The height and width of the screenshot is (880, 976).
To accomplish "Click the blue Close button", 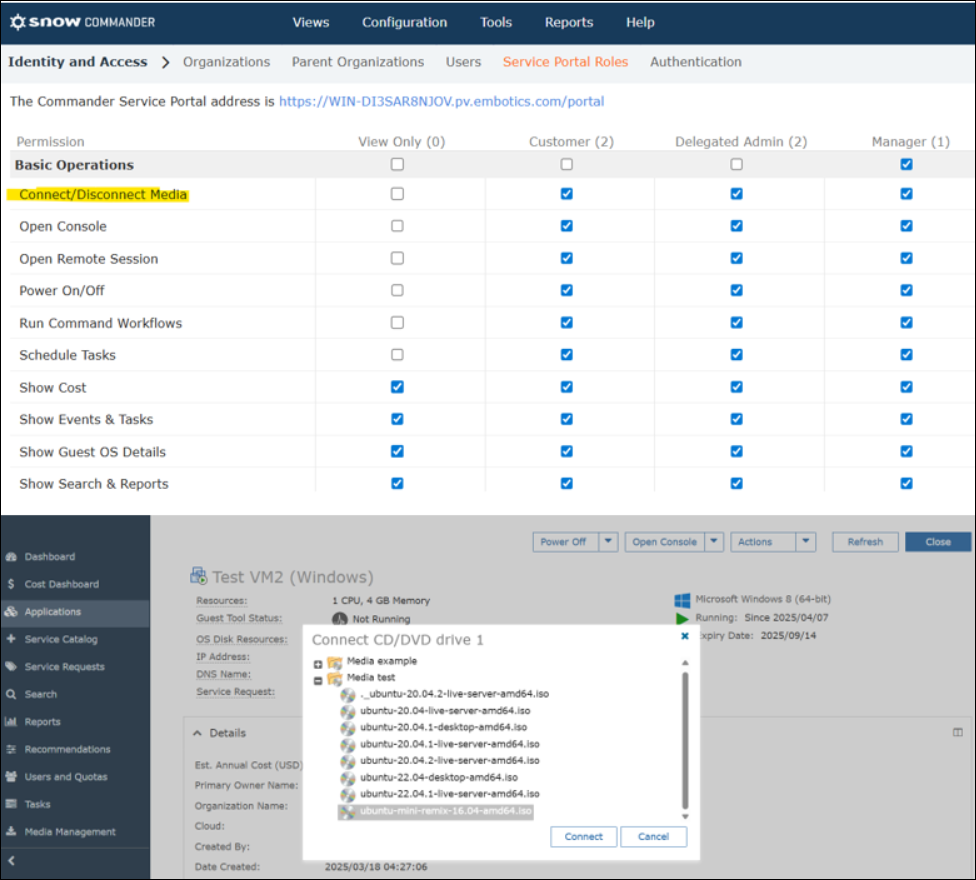I will pos(938,541).
